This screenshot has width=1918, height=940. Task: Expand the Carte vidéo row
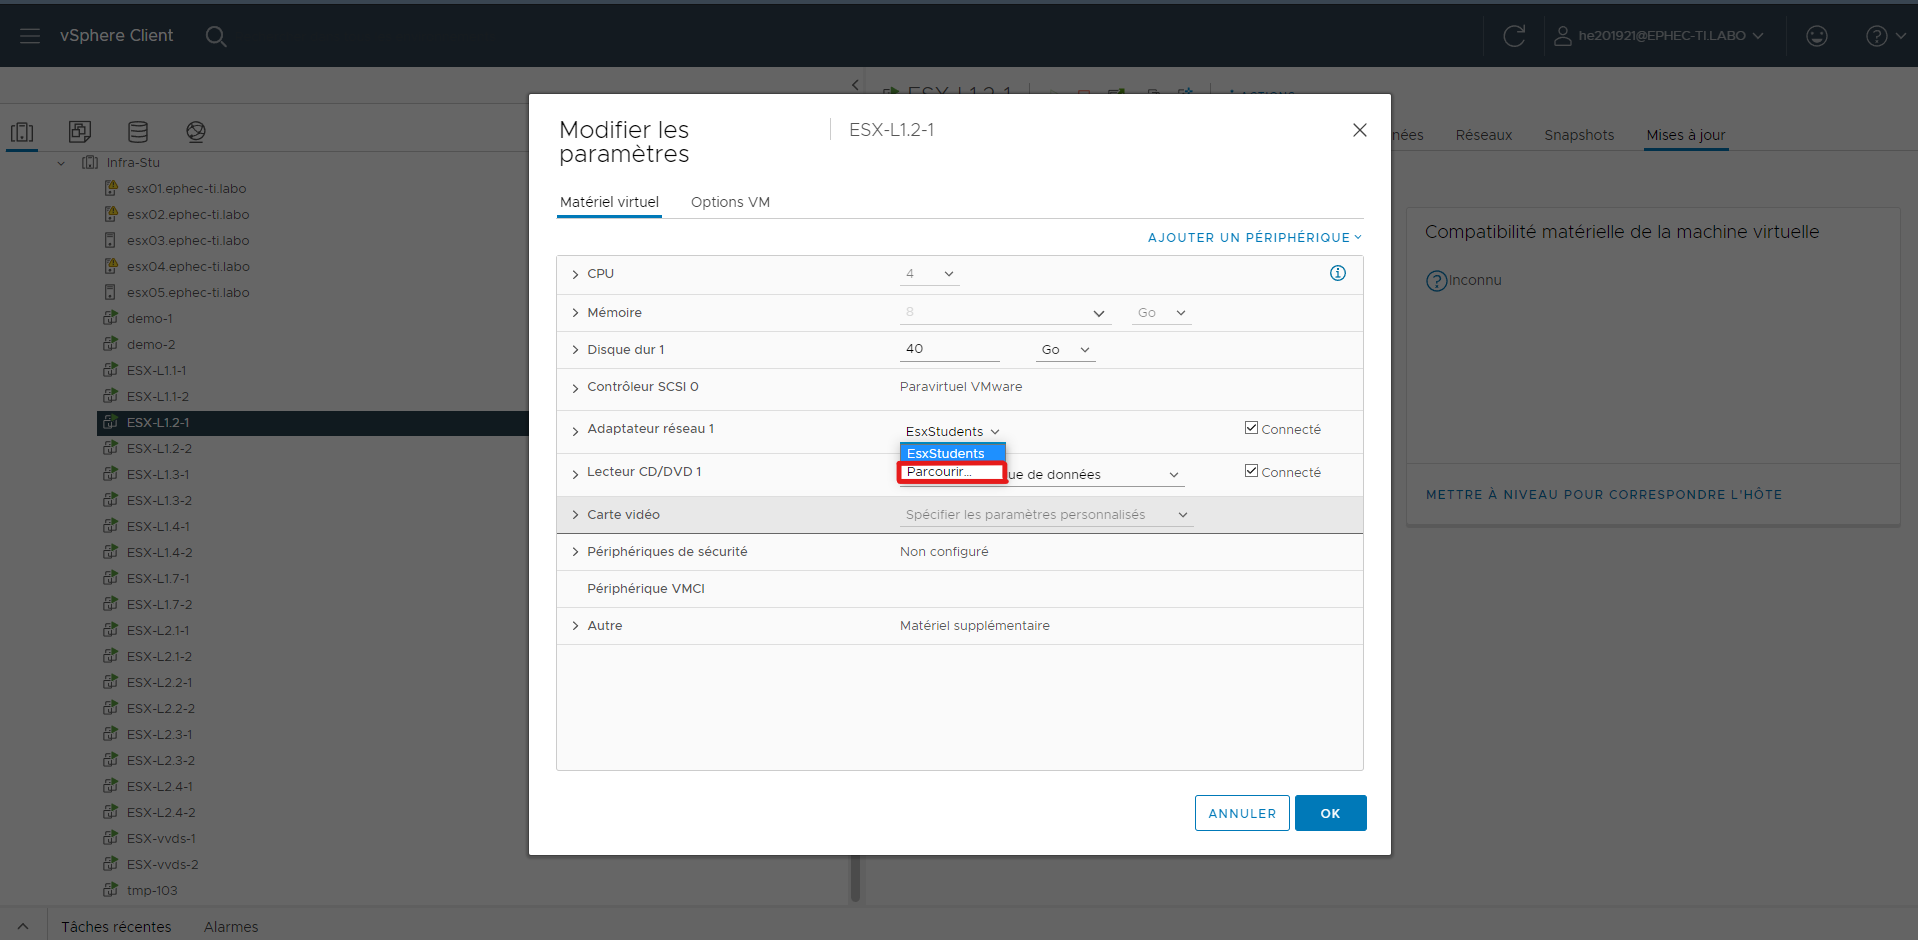pyautogui.click(x=575, y=515)
